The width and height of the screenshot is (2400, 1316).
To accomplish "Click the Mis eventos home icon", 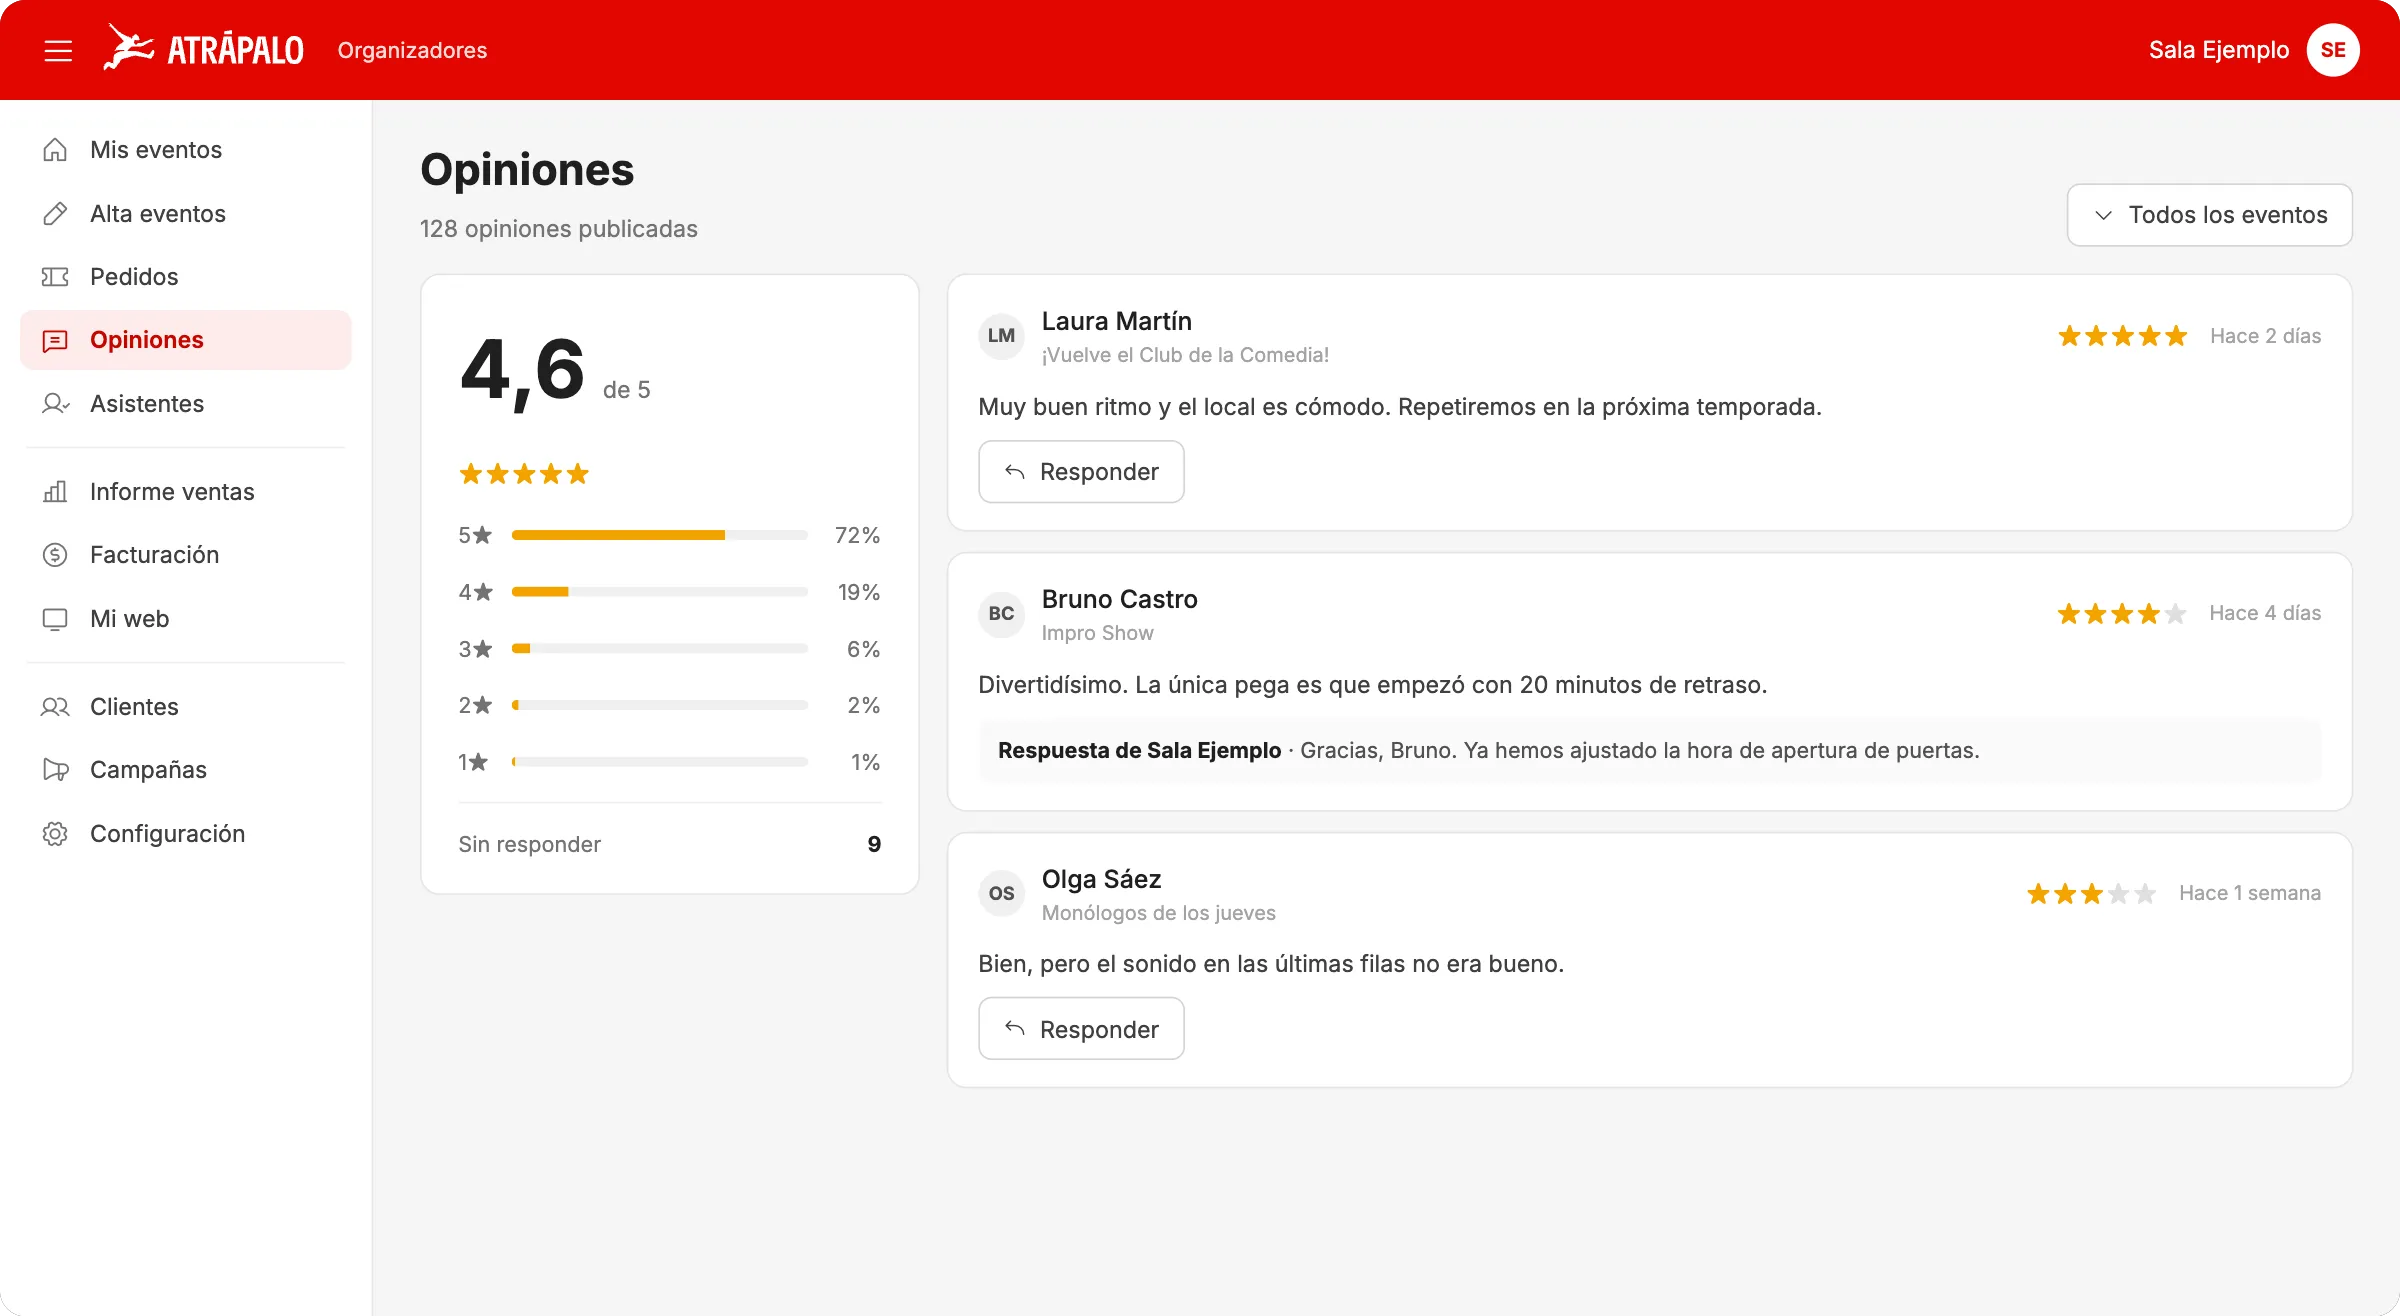I will pyautogui.click(x=55, y=150).
